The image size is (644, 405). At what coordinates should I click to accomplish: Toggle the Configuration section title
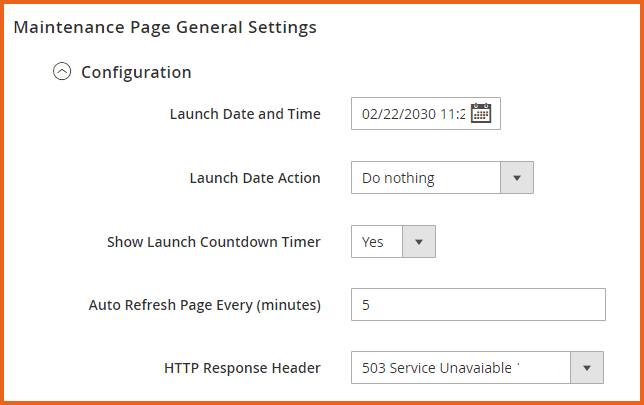(136, 72)
